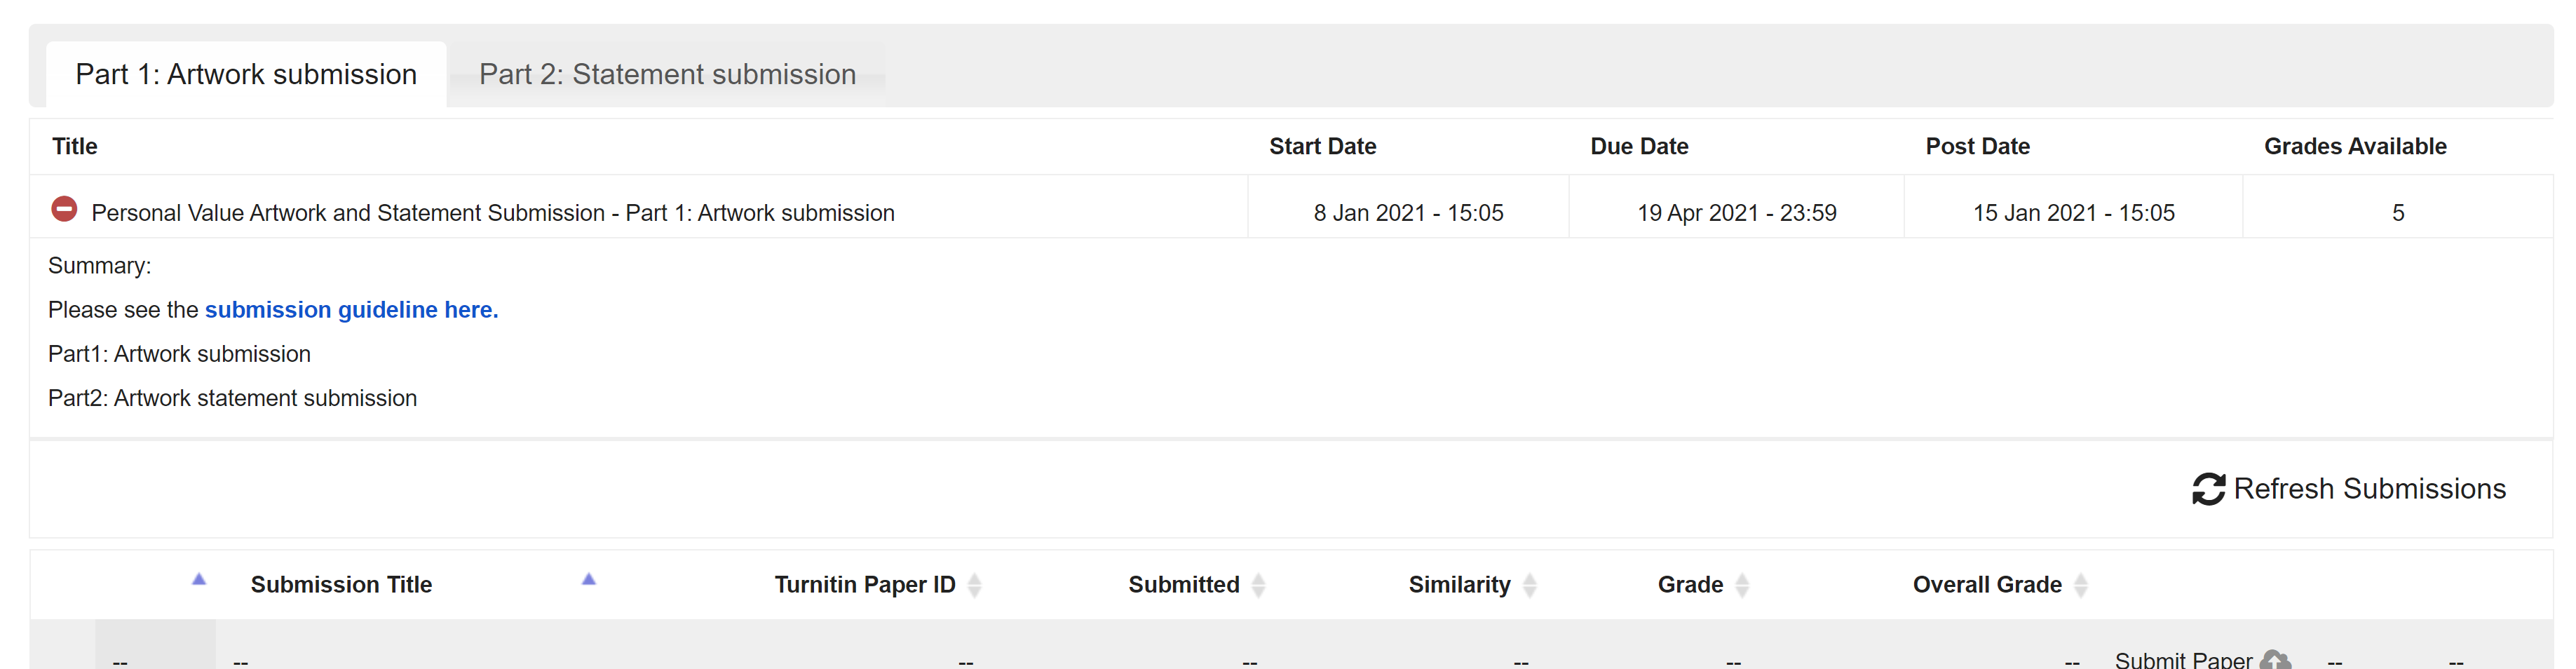
Task: Click the assignment title Personal Value Artwork
Action: point(492,213)
